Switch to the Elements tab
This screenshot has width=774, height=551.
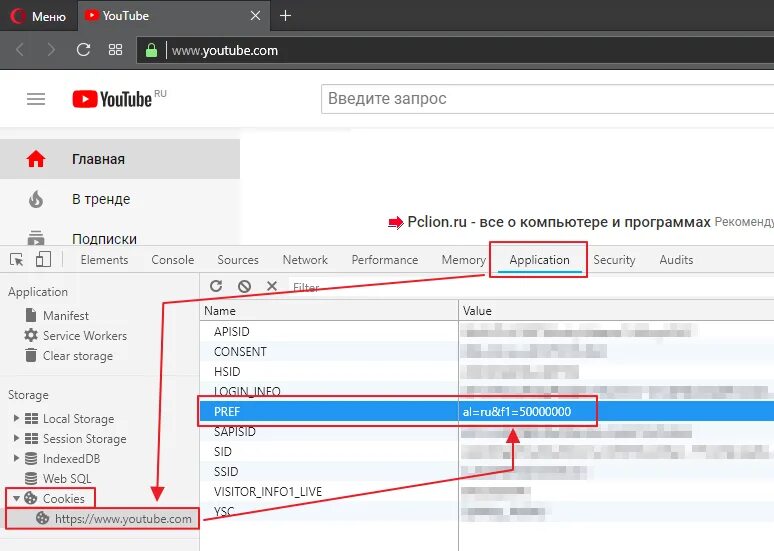pos(104,260)
